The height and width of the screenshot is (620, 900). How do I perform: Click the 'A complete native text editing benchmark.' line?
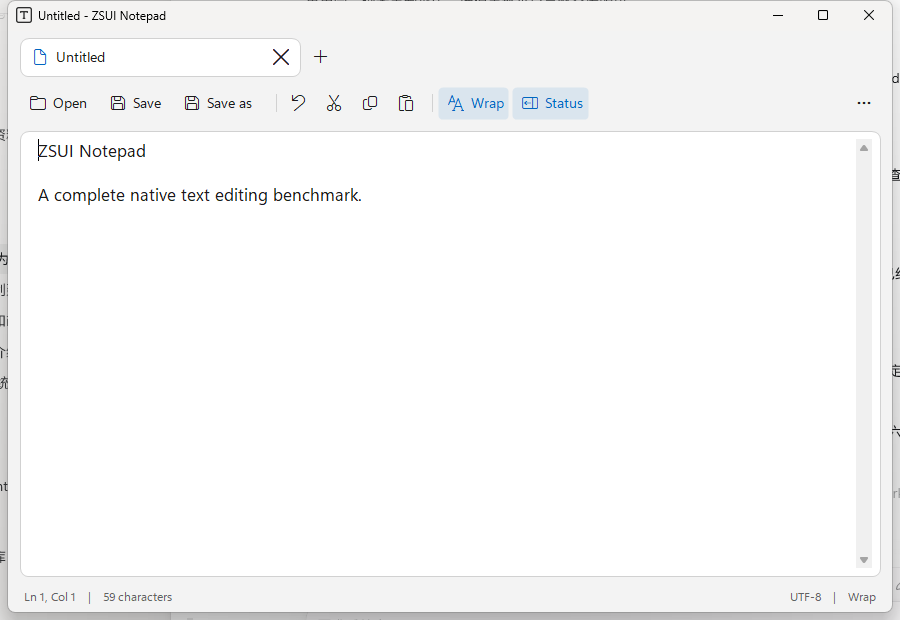tap(200, 196)
